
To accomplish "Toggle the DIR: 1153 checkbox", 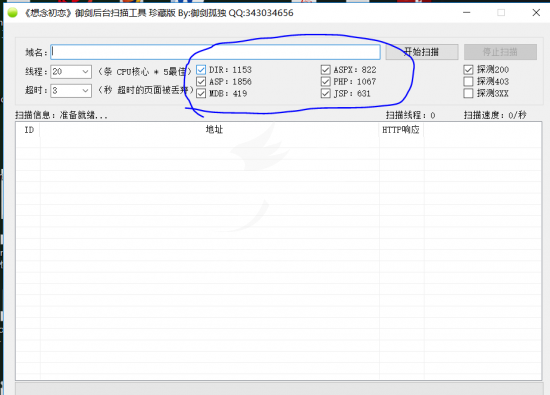I will [201, 70].
